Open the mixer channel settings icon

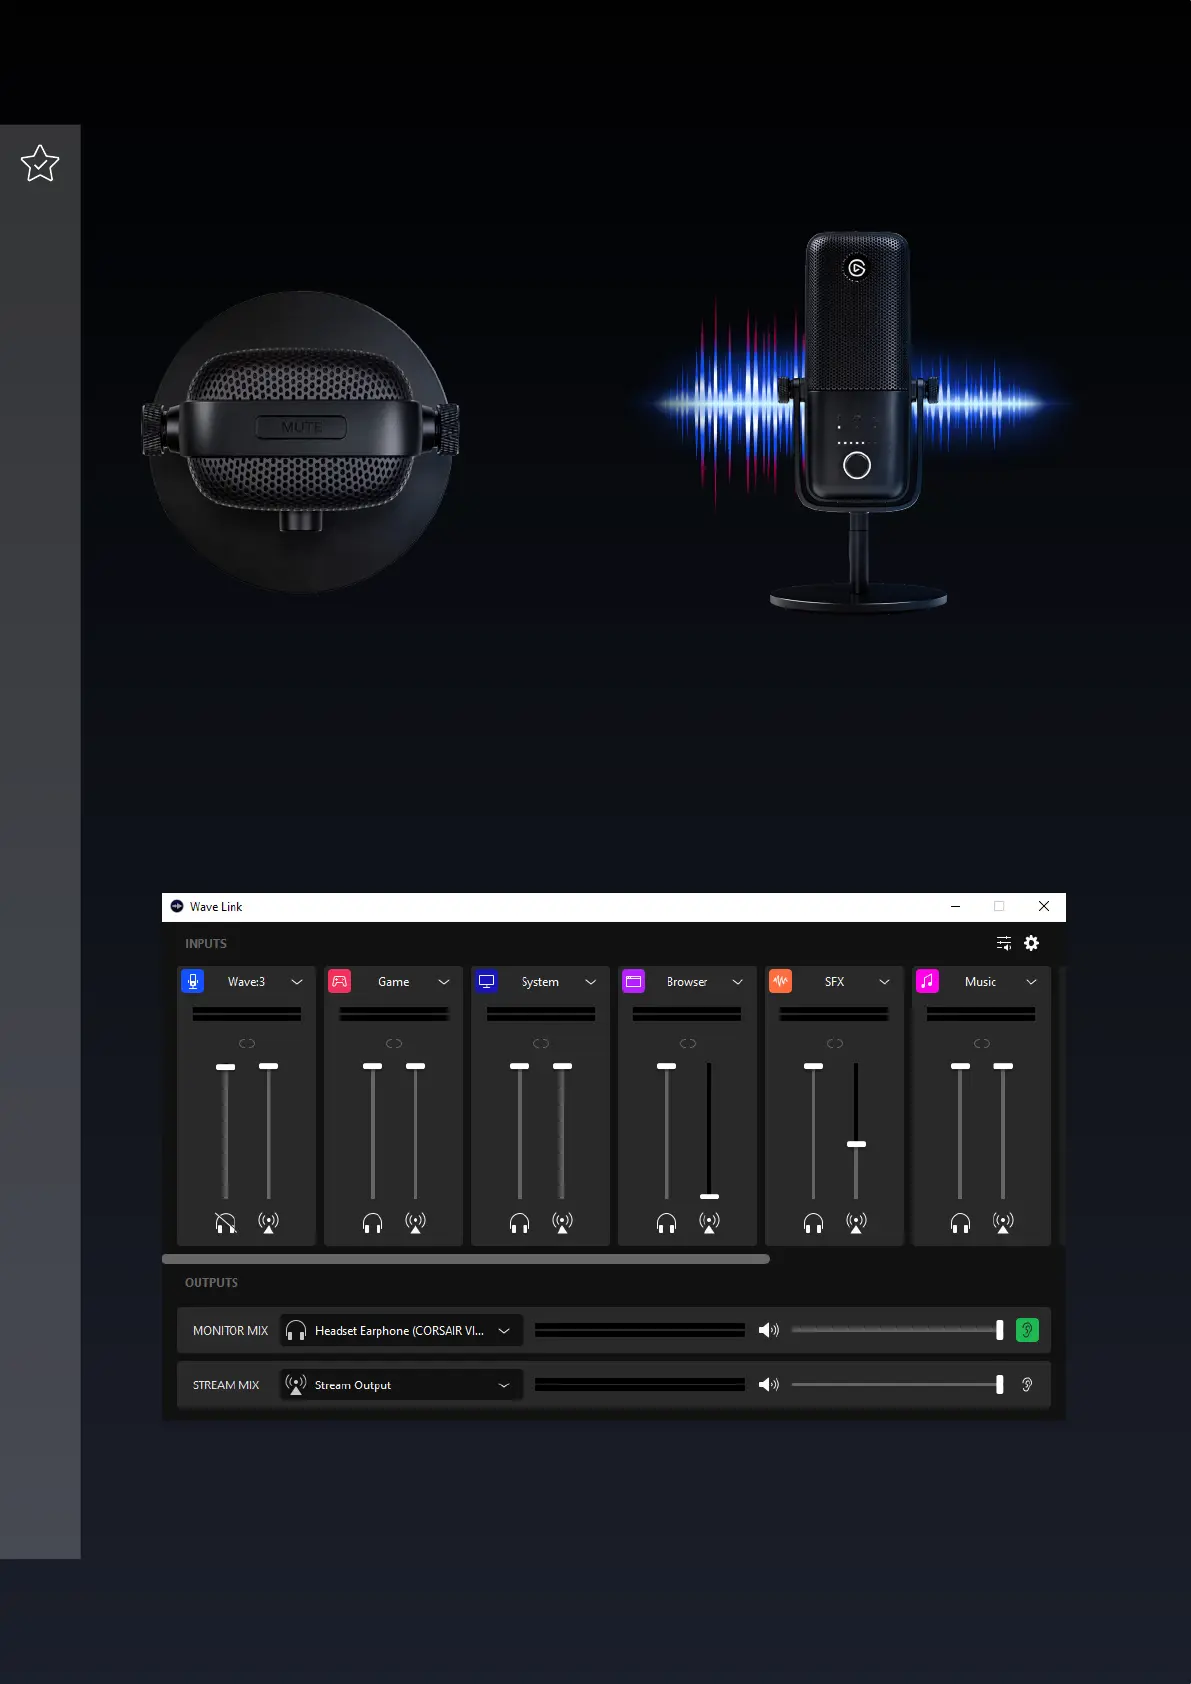click(1004, 943)
